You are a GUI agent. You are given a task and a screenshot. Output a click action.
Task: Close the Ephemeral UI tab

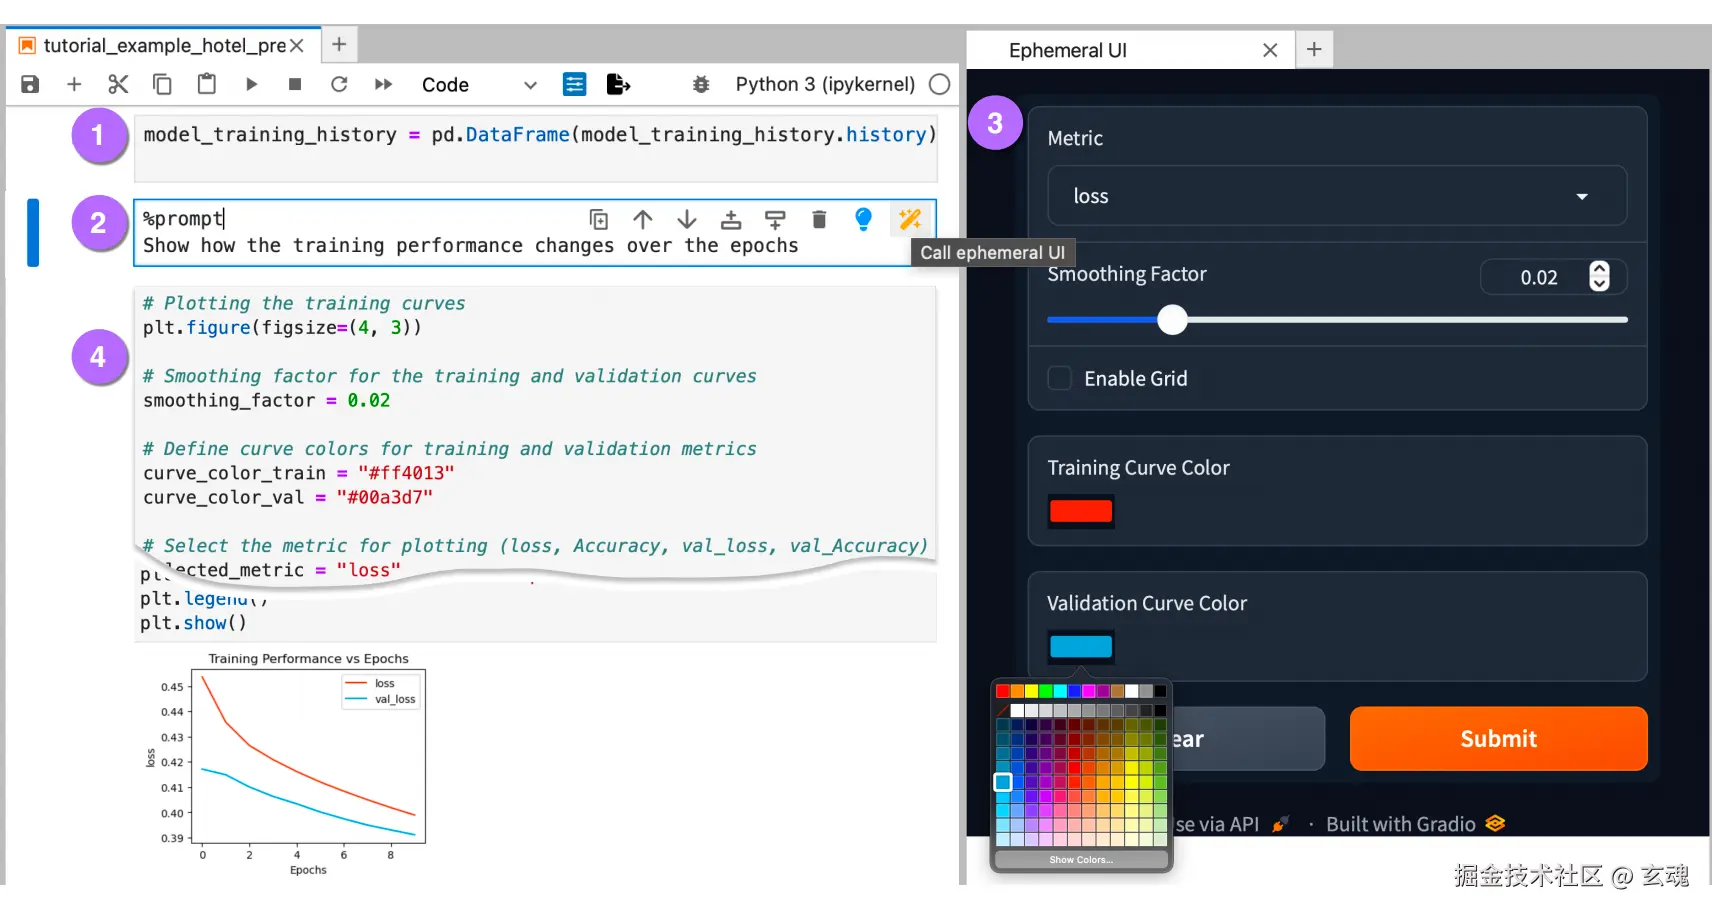[x=1270, y=51]
